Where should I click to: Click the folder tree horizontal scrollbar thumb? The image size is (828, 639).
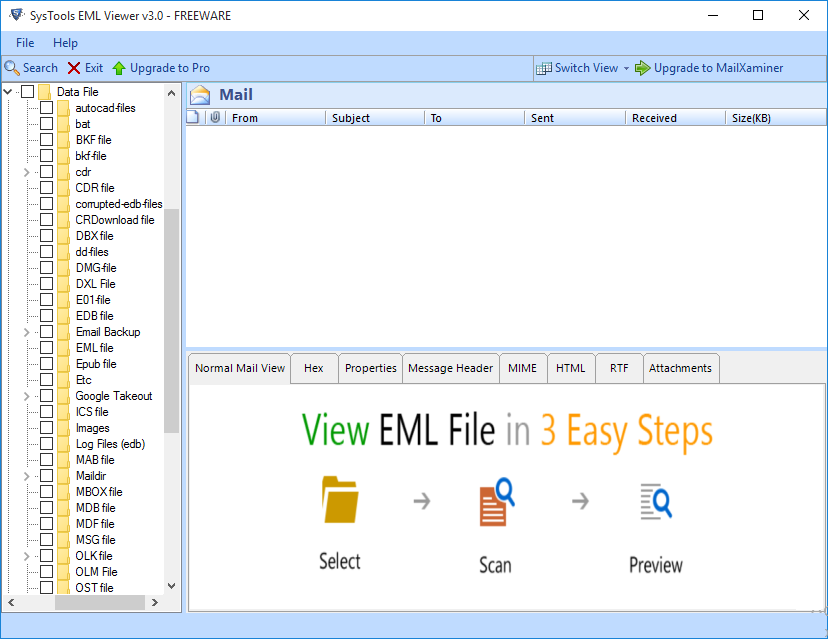(100, 602)
